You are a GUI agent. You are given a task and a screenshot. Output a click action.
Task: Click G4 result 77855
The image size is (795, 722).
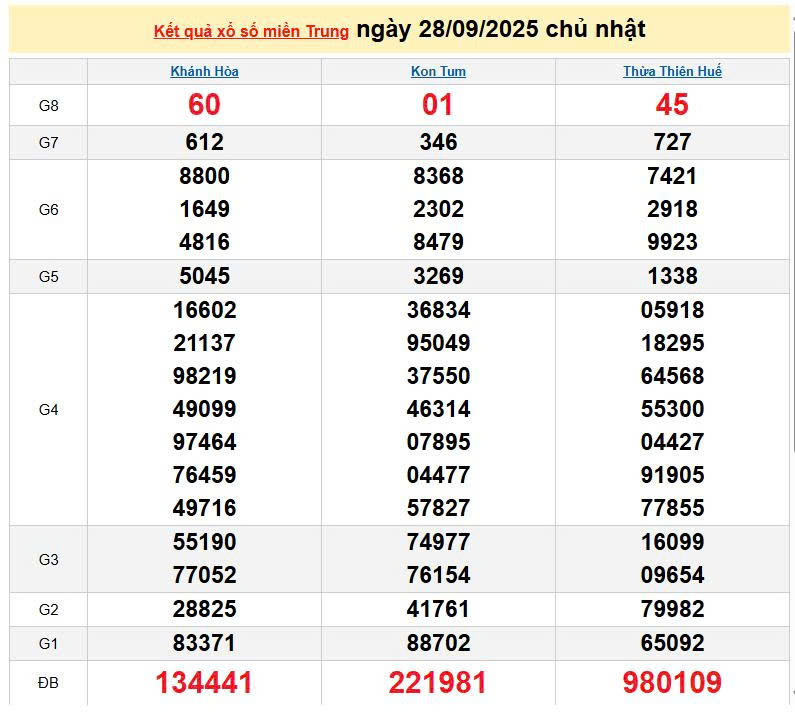(x=672, y=508)
